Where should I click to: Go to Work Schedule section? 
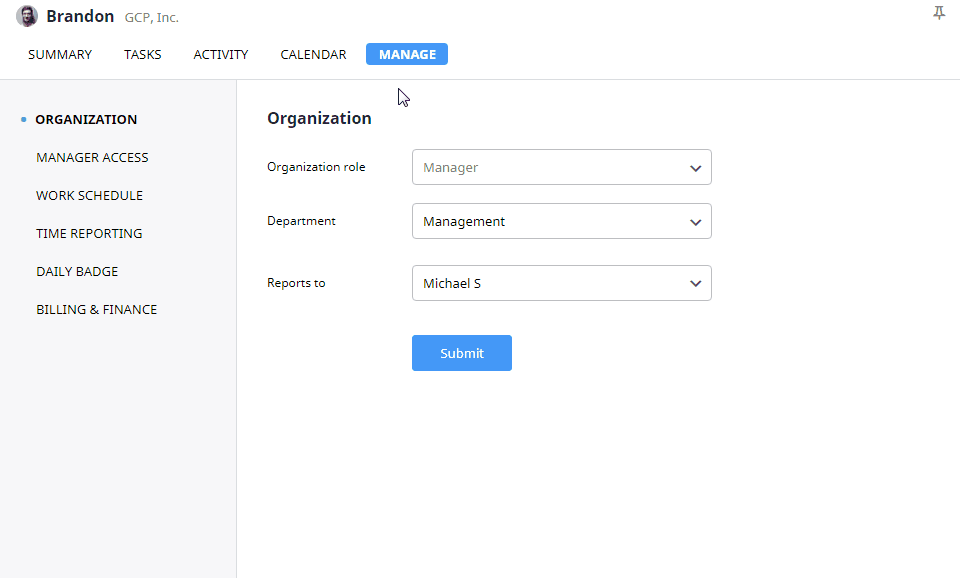[x=89, y=196]
